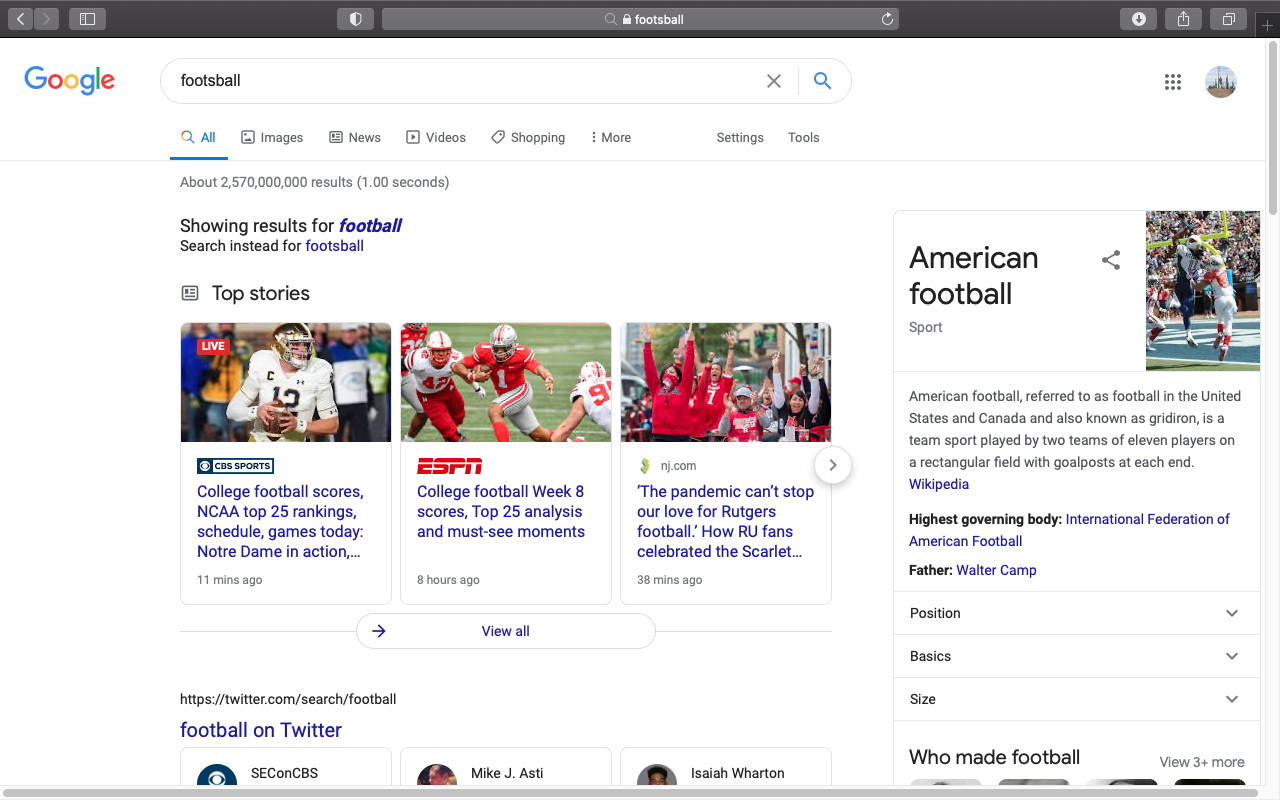The image size is (1280, 800).
Task: Switch to the Videos tab
Action: pos(436,138)
